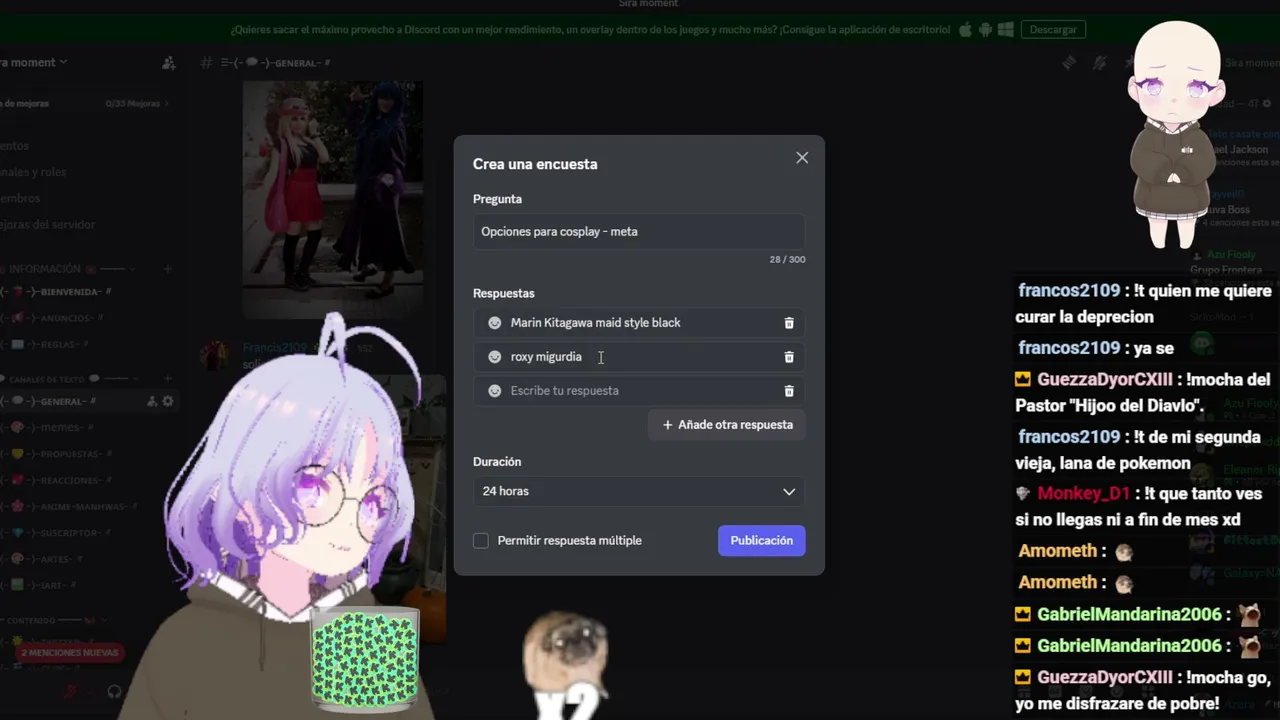Viewport: 1280px width, 720px height.
Task: Click invite people icon beside server name
Action: pos(169,63)
